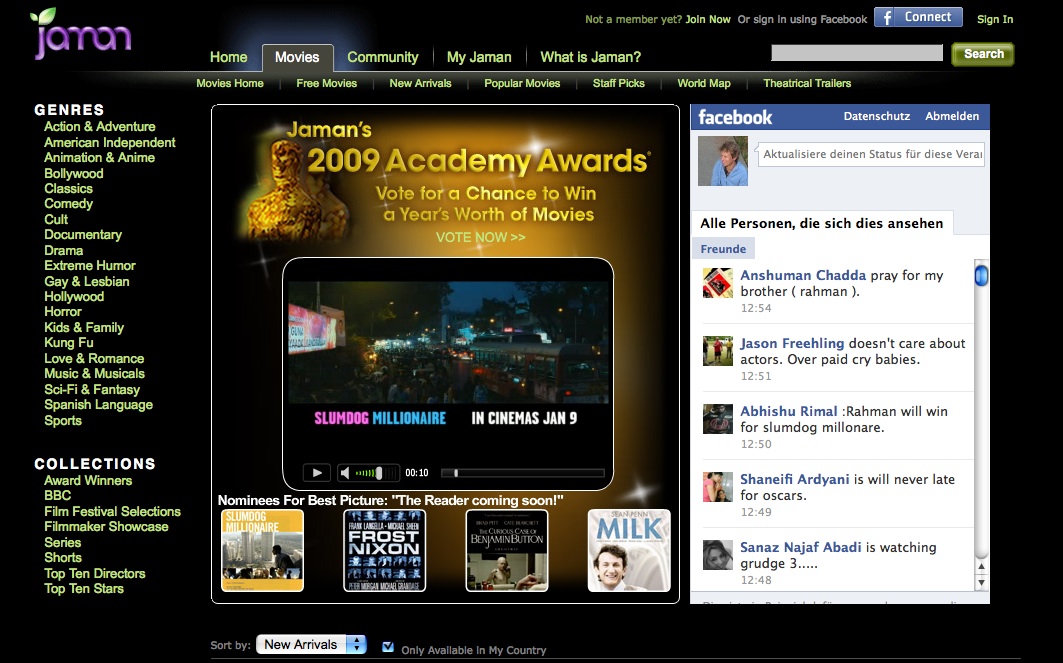Browse the Spanish Language genre
Image resolution: width=1063 pixels, height=663 pixels.
[x=98, y=405]
